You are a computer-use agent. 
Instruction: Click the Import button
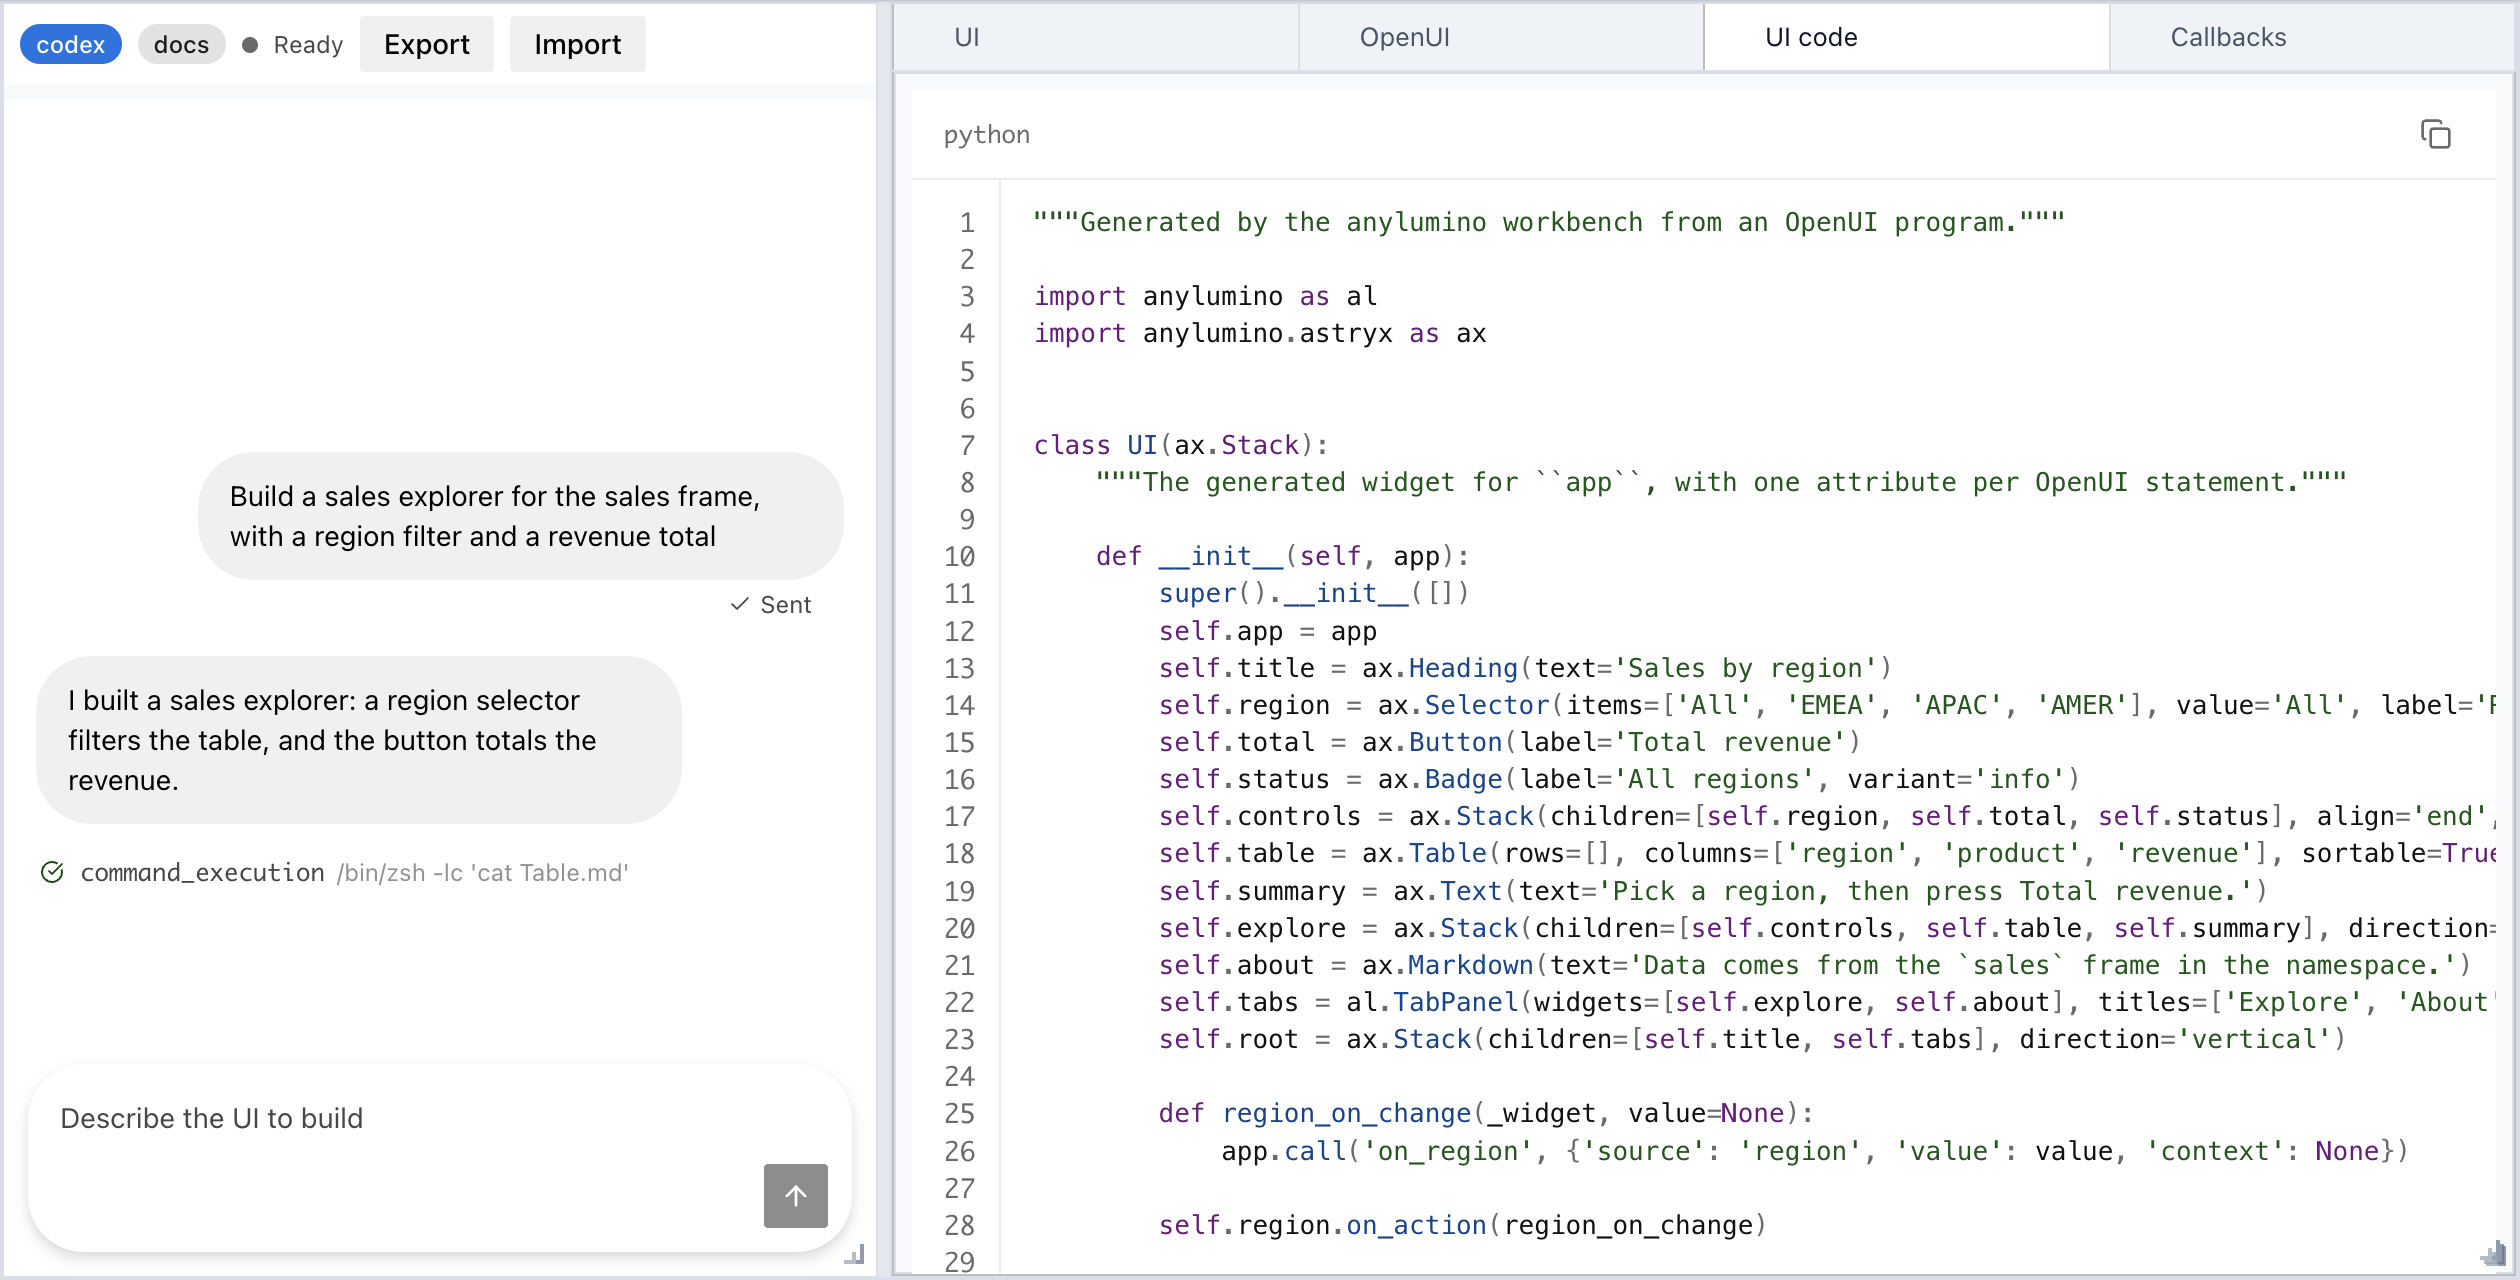(x=577, y=44)
